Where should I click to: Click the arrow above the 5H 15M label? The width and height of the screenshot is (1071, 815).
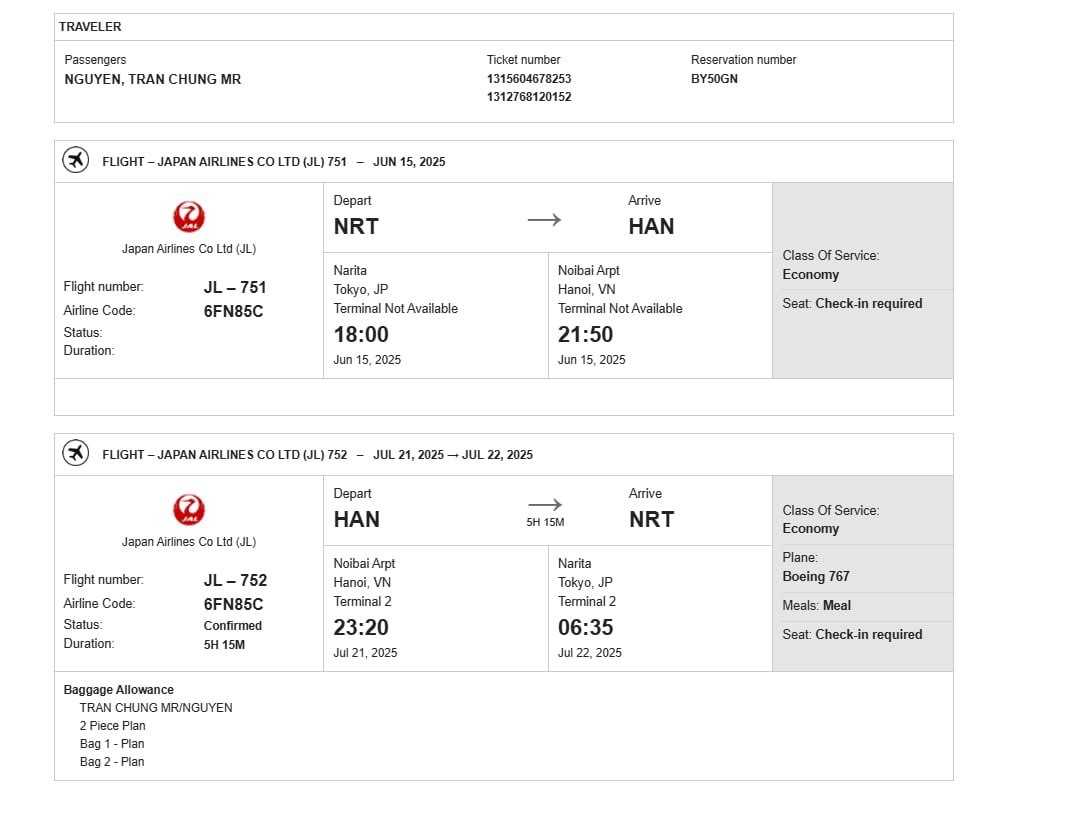[x=545, y=505]
